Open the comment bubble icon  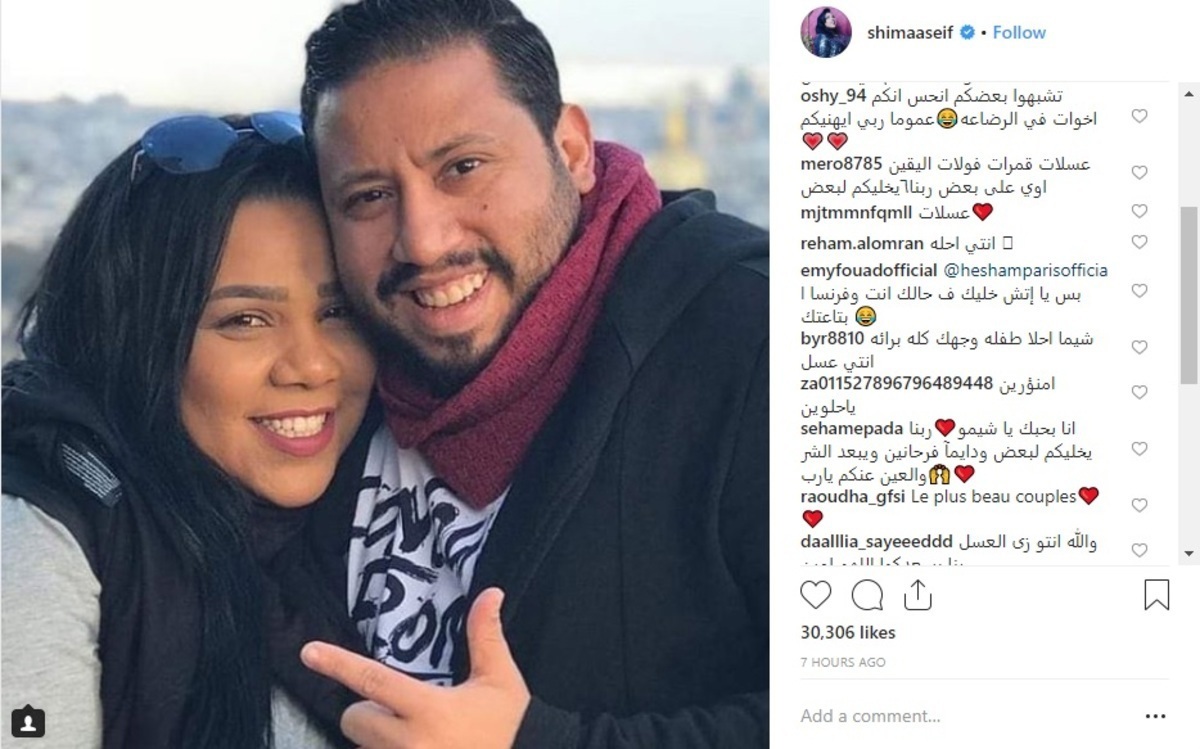(867, 595)
